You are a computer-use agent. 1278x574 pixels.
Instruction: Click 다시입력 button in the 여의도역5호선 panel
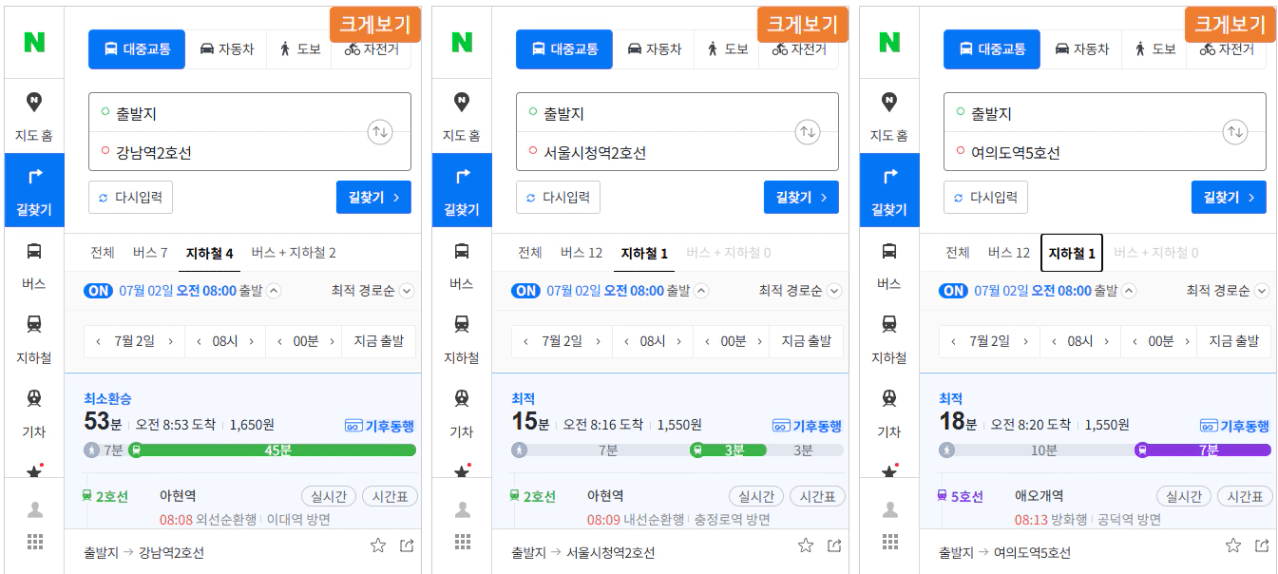pyautogui.click(x=986, y=197)
